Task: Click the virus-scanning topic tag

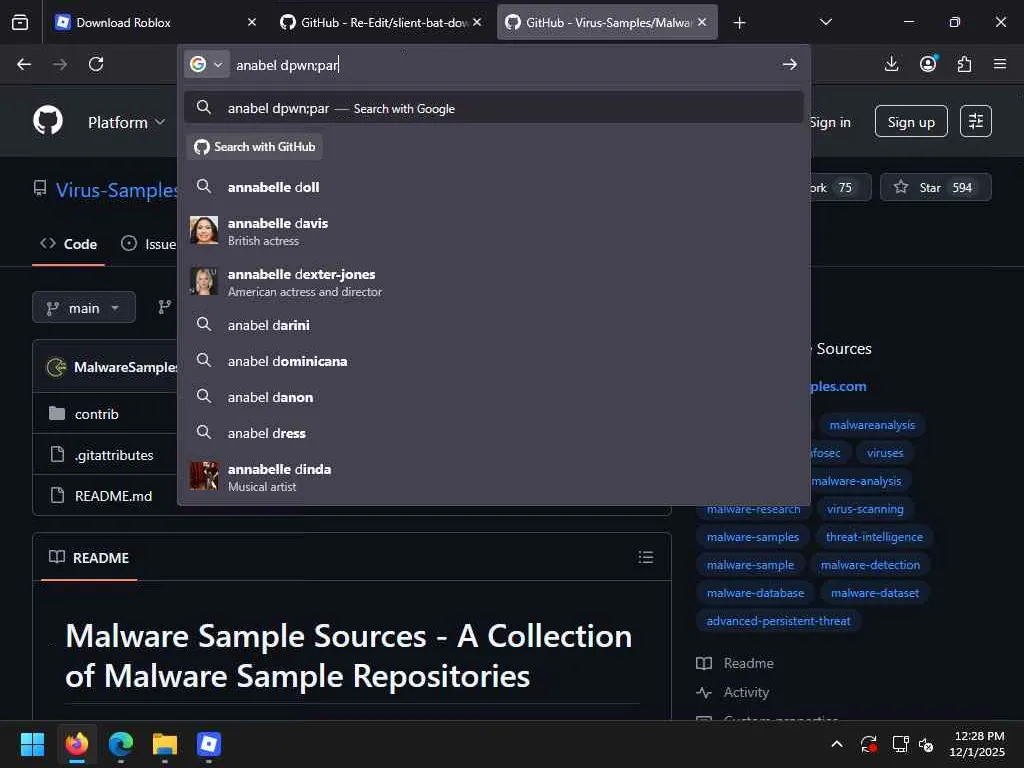Action: 865,509
